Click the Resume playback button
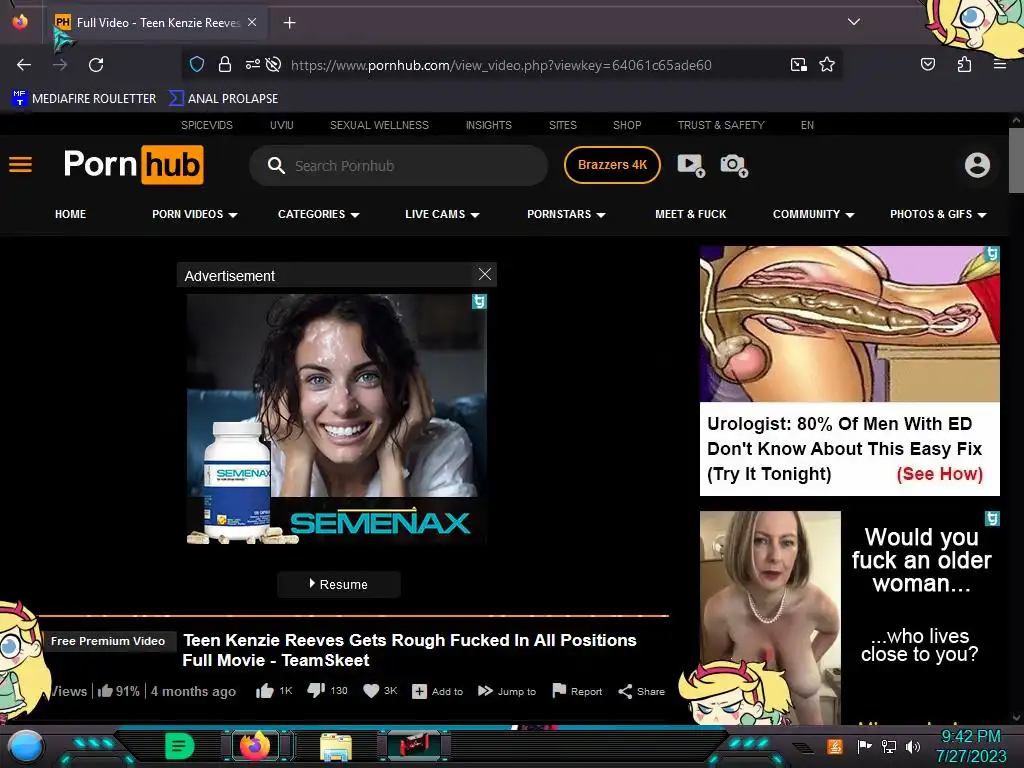Screen dimensions: 1024x768 [x=339, y=584]
